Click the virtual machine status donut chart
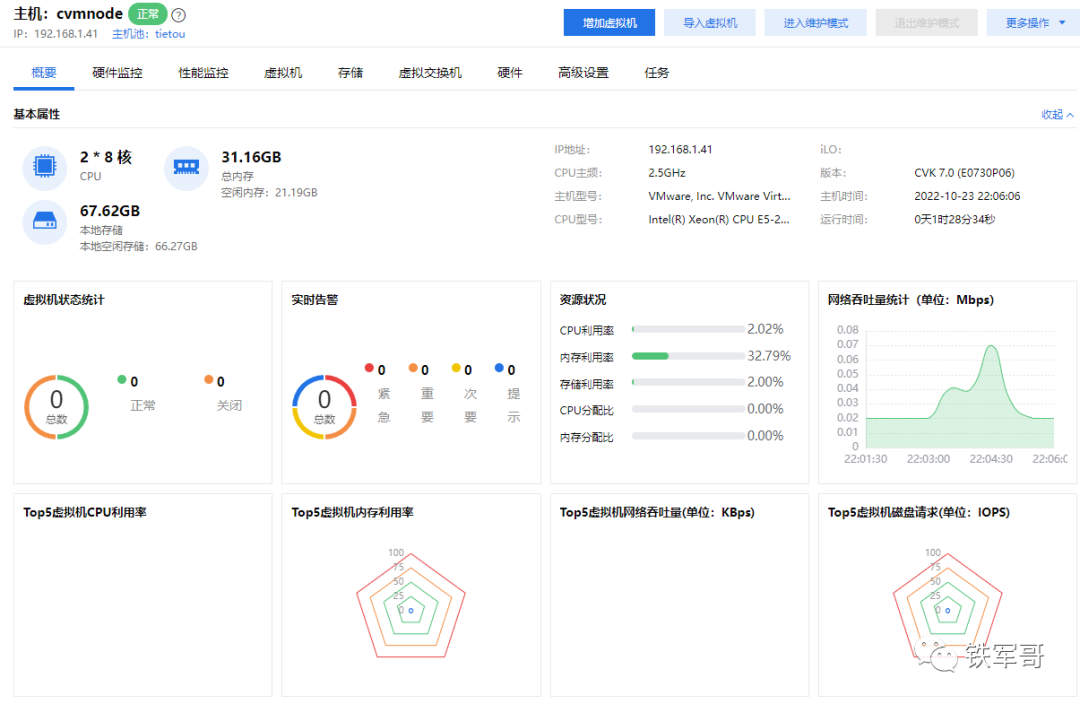 coord(57,406)
